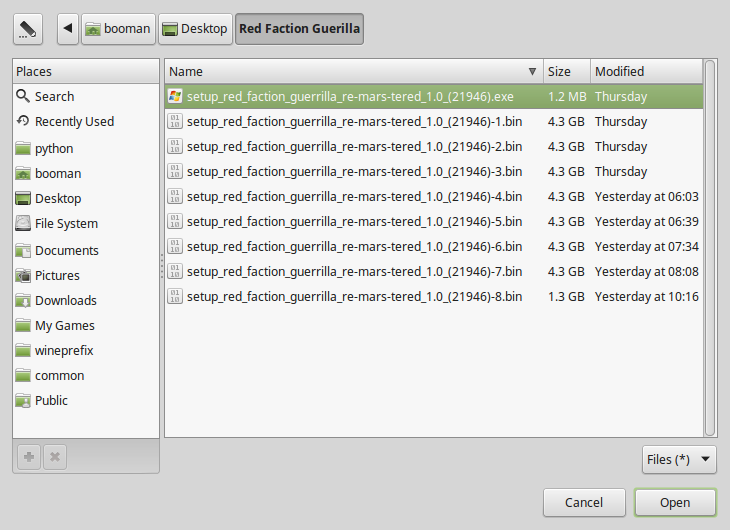
Task: Click the Documents folder icon
Action: [x=23, y=251]
